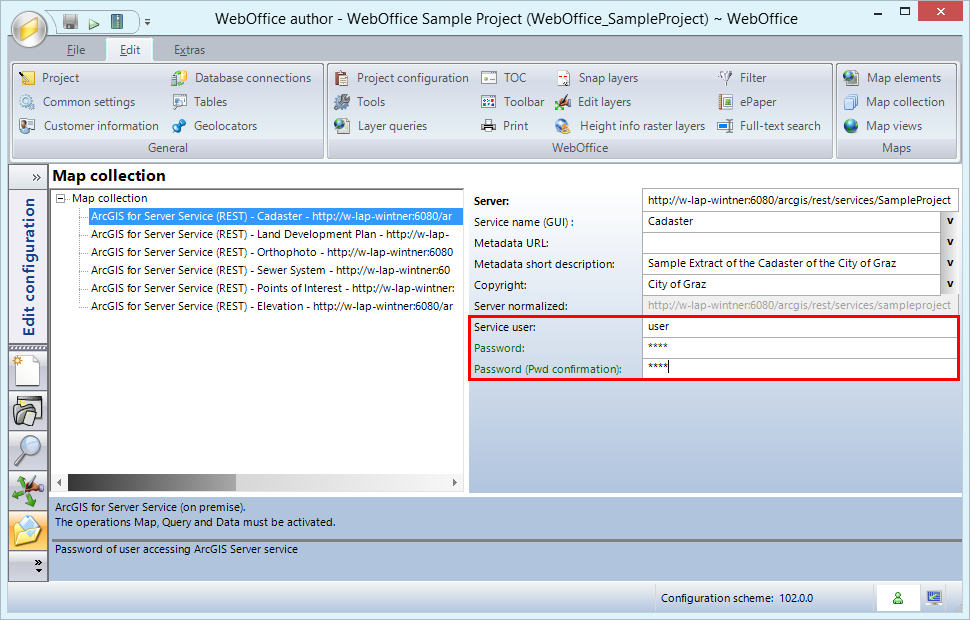This screenshot has height=620, width=970.
Task: Click the green user icon in the status bar
Action: coord(897,597)
